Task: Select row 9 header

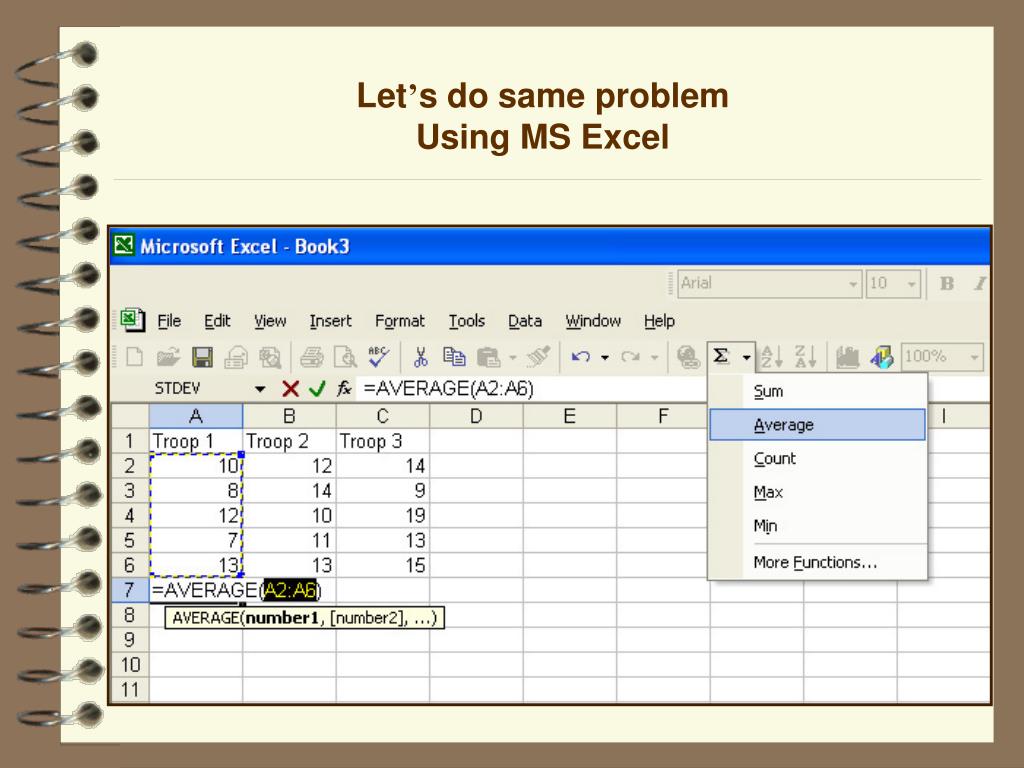Action: tap(129, 639)
